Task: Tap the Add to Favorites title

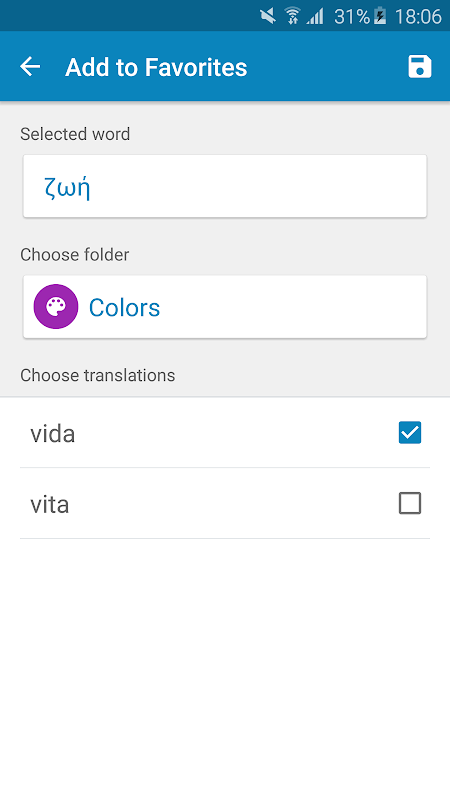Action: [x=156, y=67]
